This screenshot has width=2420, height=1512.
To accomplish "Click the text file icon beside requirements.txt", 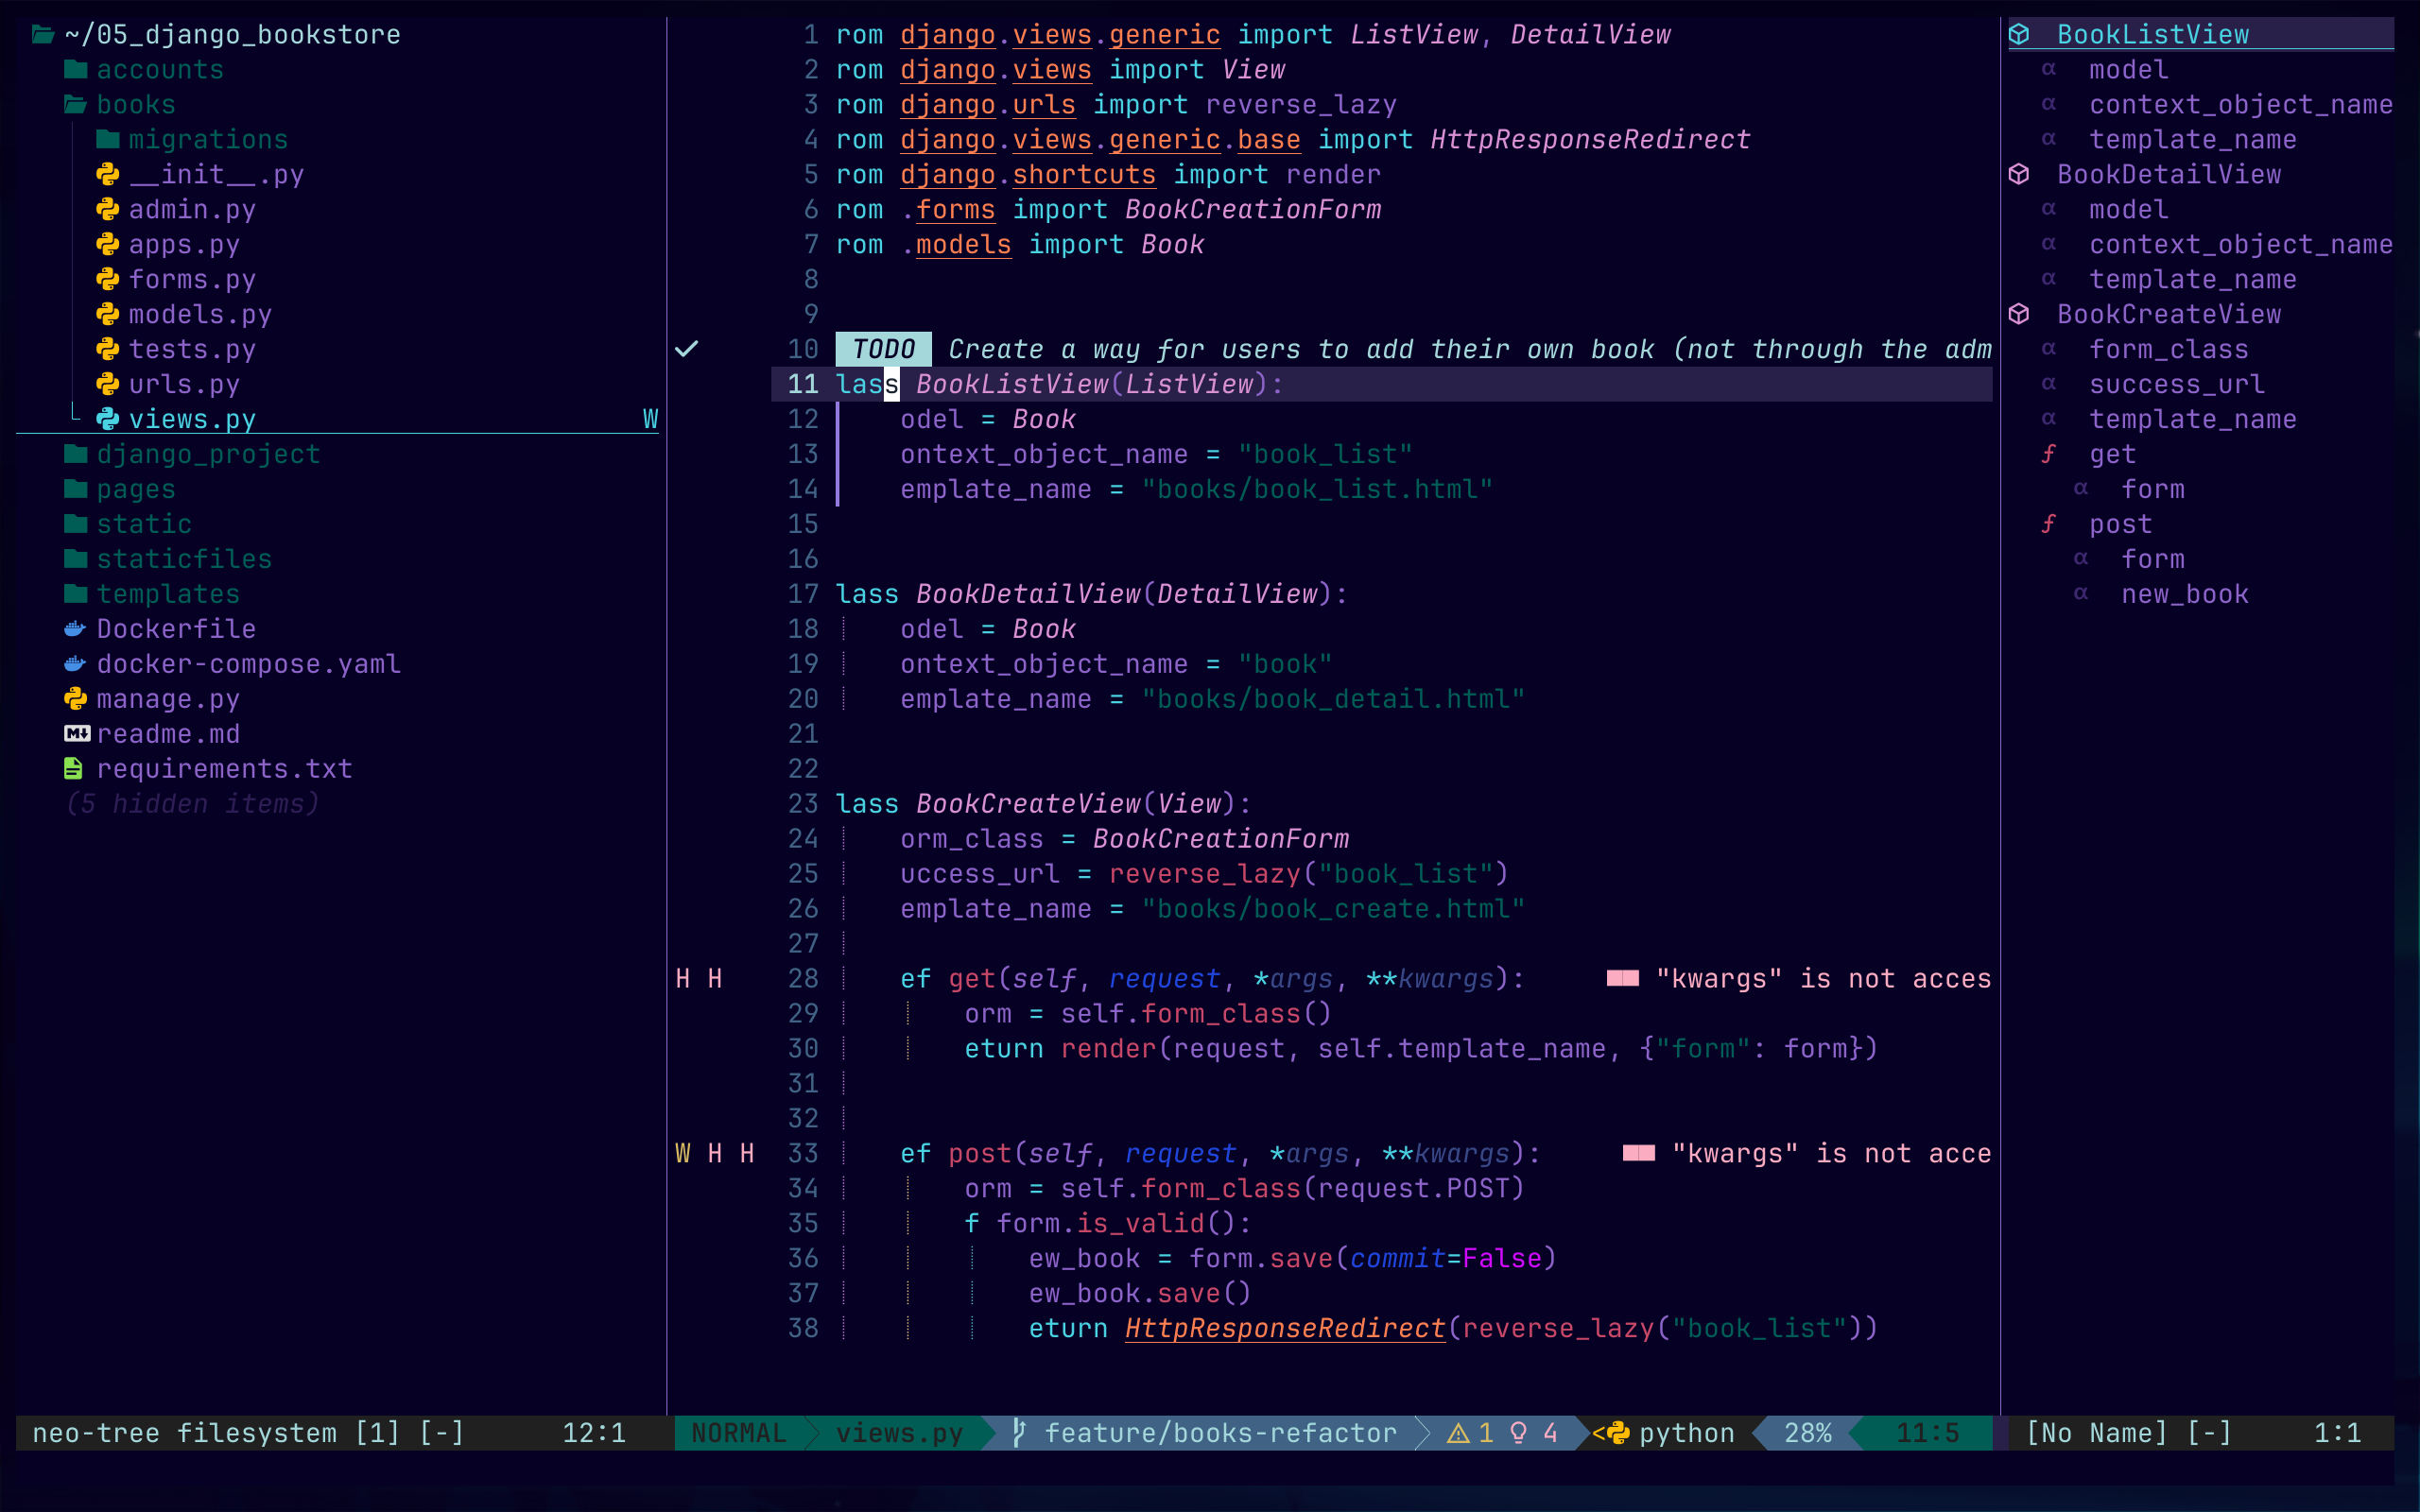I will (x=74, y=769).
